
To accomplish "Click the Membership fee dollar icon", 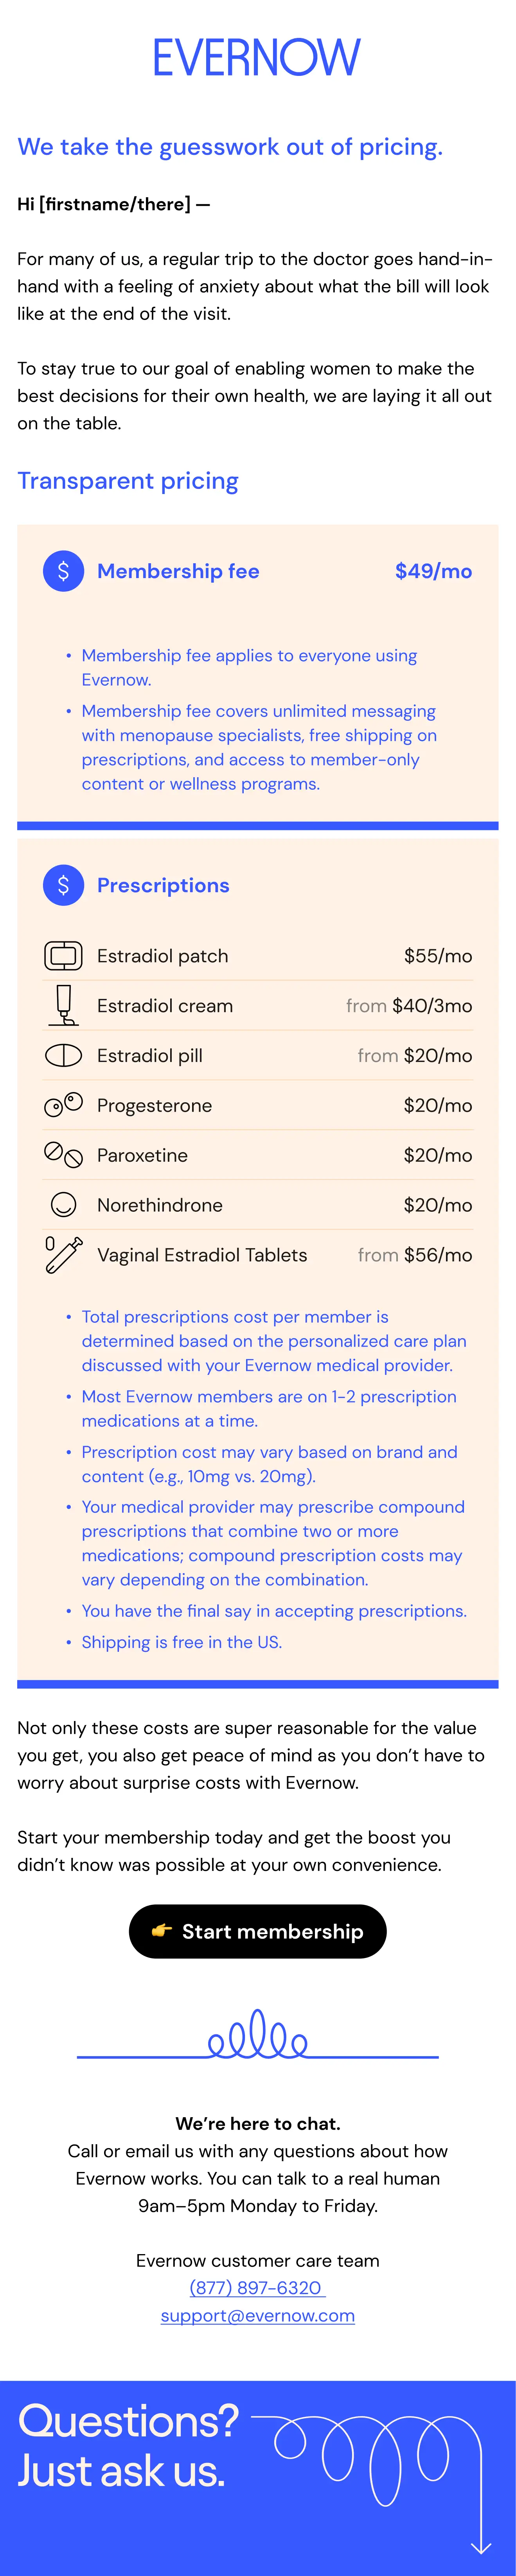I will [x=64, y=571].
